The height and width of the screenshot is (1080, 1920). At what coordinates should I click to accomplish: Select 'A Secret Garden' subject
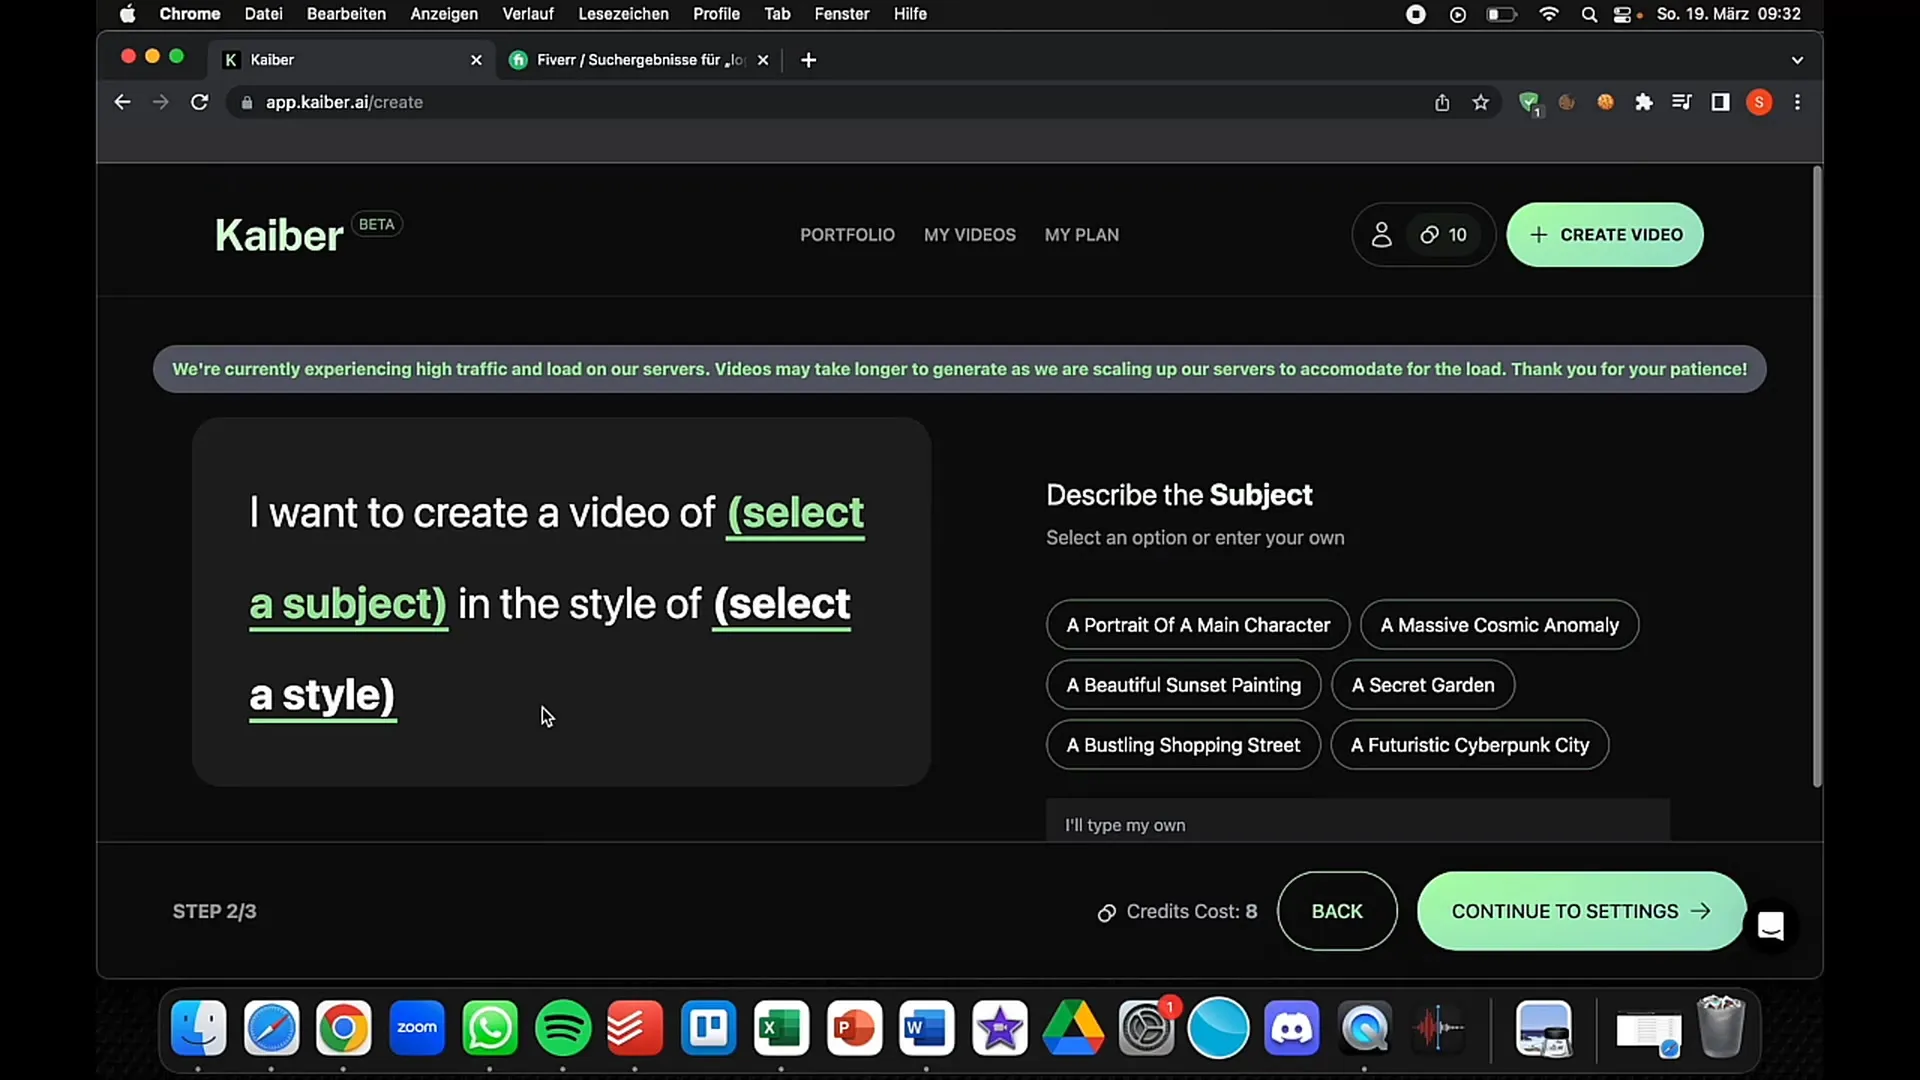tap(1423, 684)
